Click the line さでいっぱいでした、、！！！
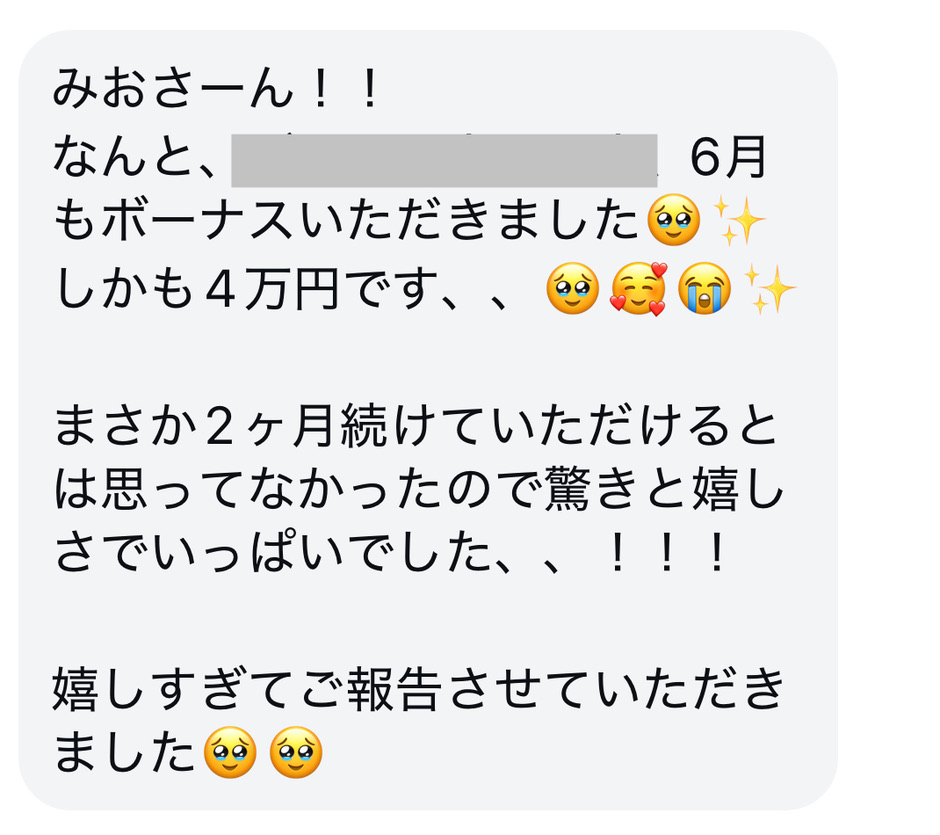The width and height of the screenshot is (940, 835). click(x=390, y=554)
